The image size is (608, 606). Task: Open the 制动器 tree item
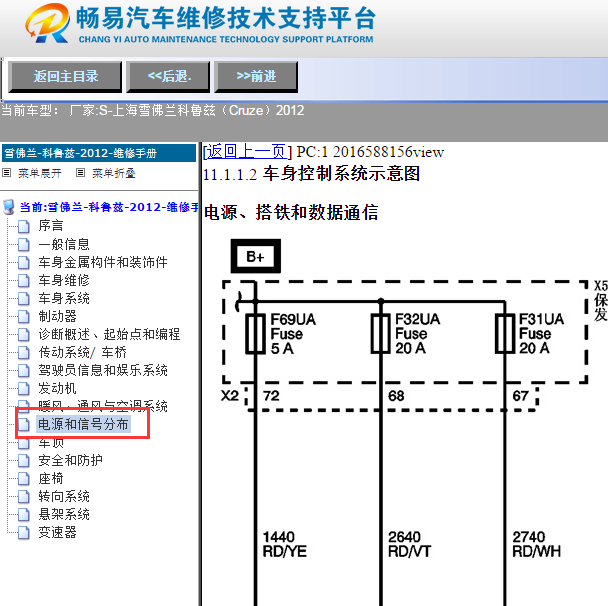57,316
